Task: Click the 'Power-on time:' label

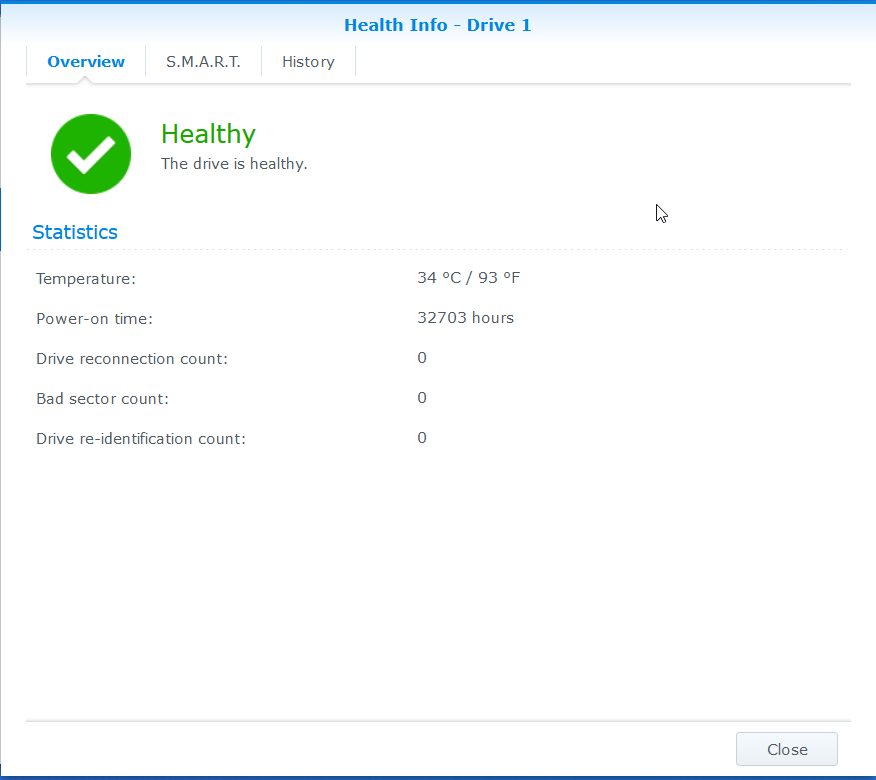Action: coord(94,318)
